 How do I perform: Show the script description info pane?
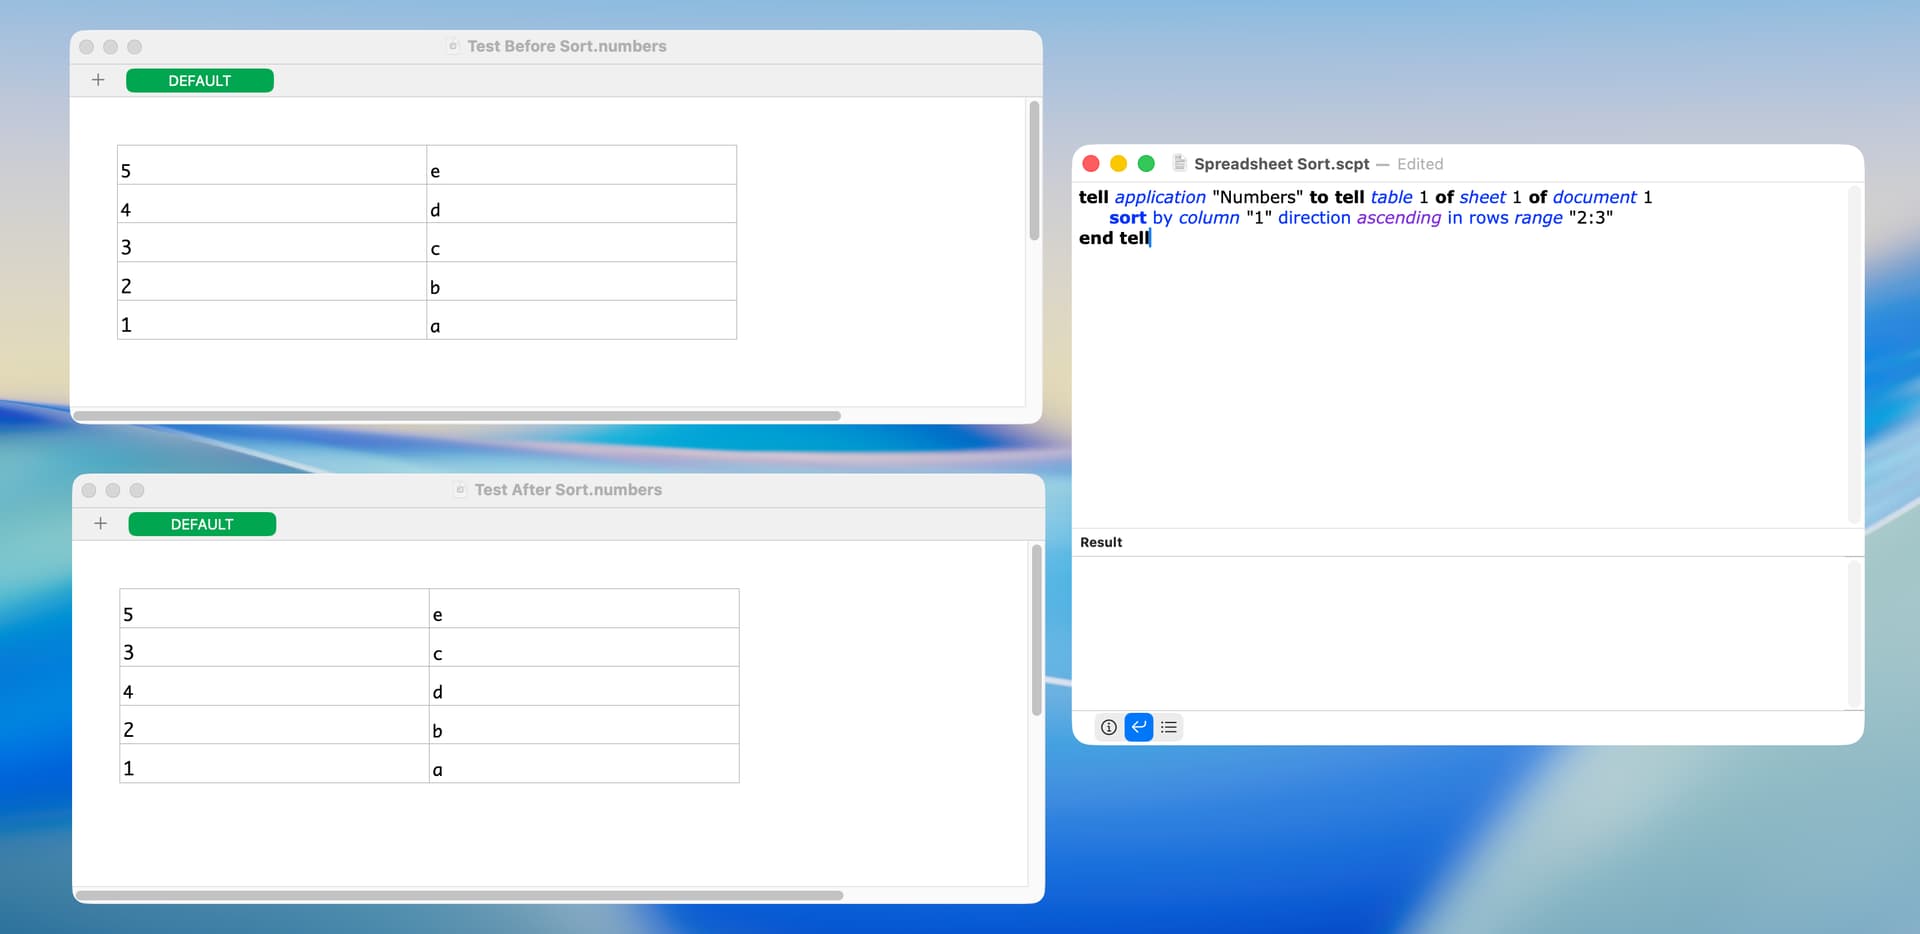[1108, 727]
